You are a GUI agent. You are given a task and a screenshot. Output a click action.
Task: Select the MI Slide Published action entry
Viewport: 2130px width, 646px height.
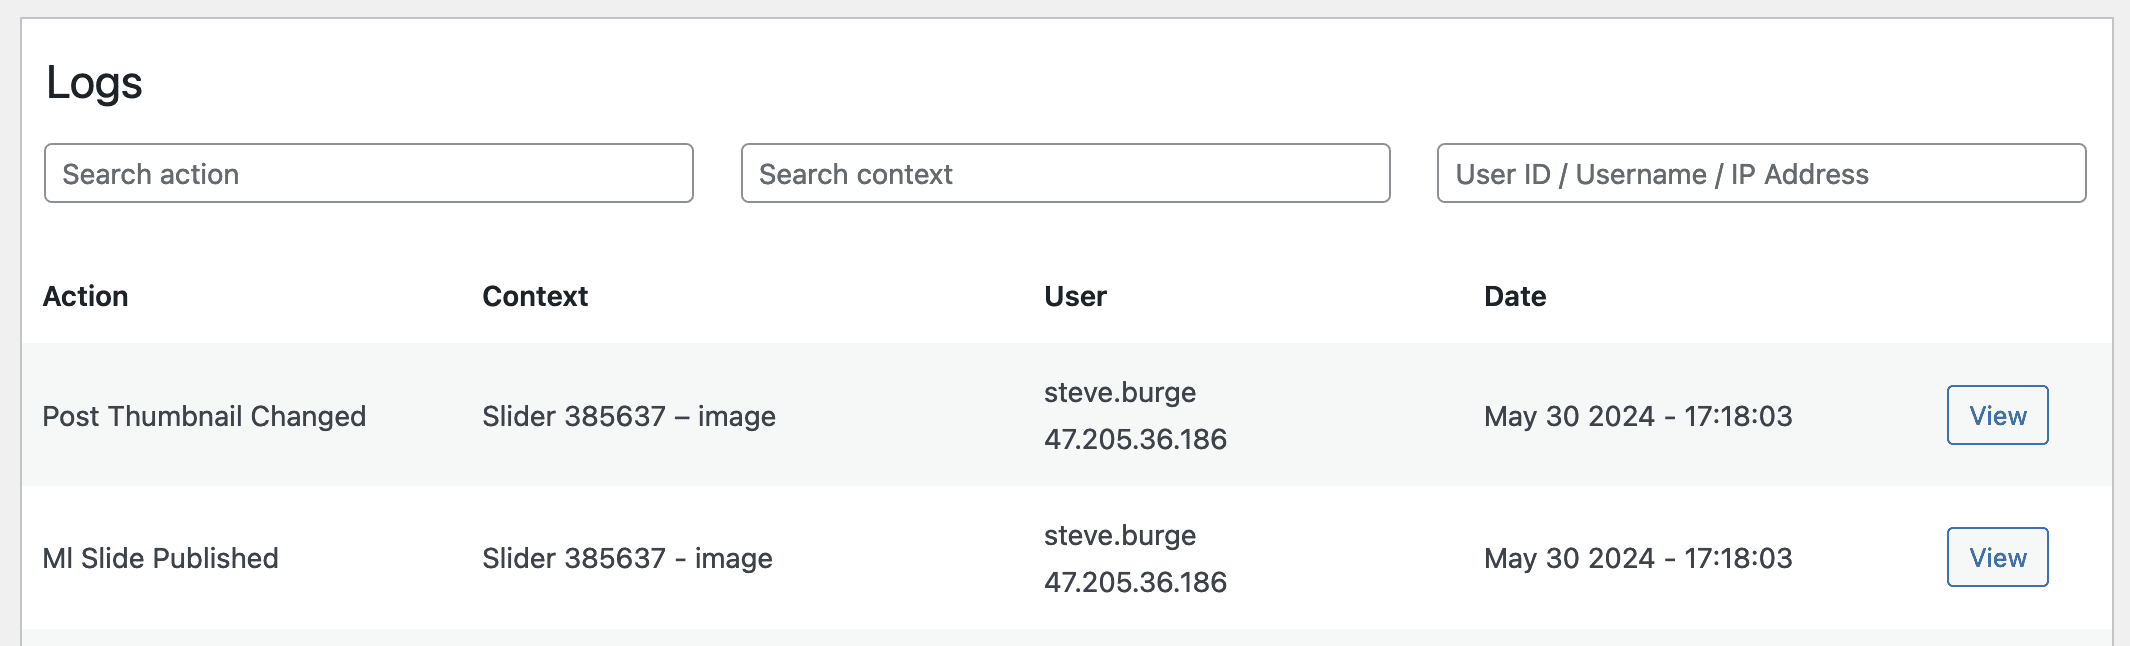pos(160,559)
